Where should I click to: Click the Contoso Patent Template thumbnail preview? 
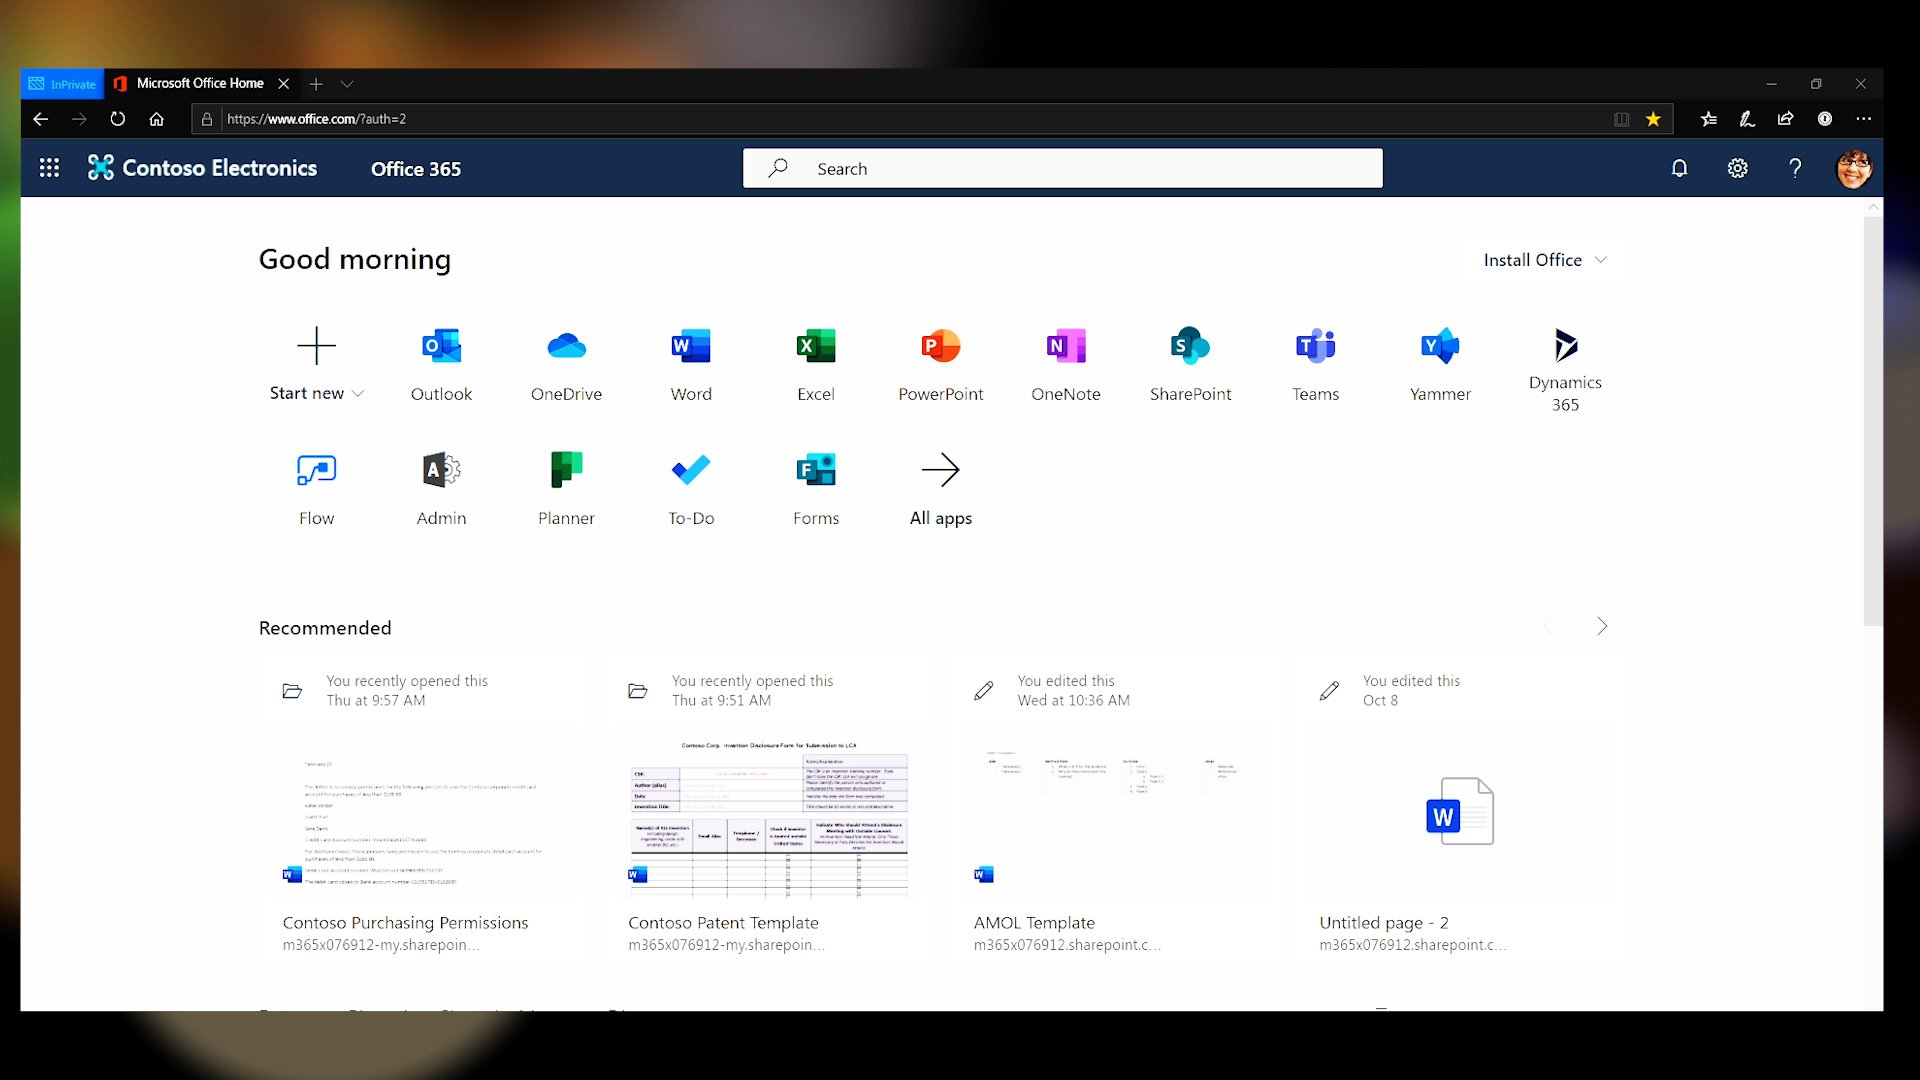(768, 813)
